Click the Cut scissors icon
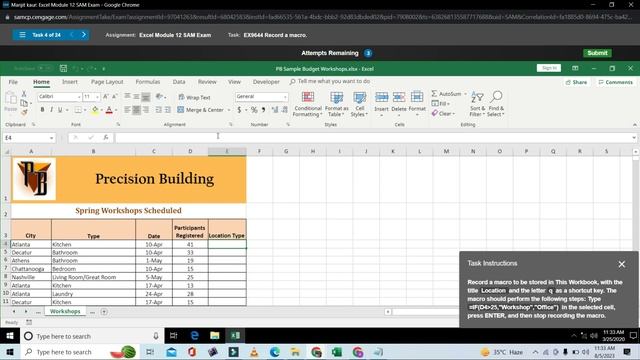Image resolution: width=640 pixels, height=360 pixels. point(24,94)
